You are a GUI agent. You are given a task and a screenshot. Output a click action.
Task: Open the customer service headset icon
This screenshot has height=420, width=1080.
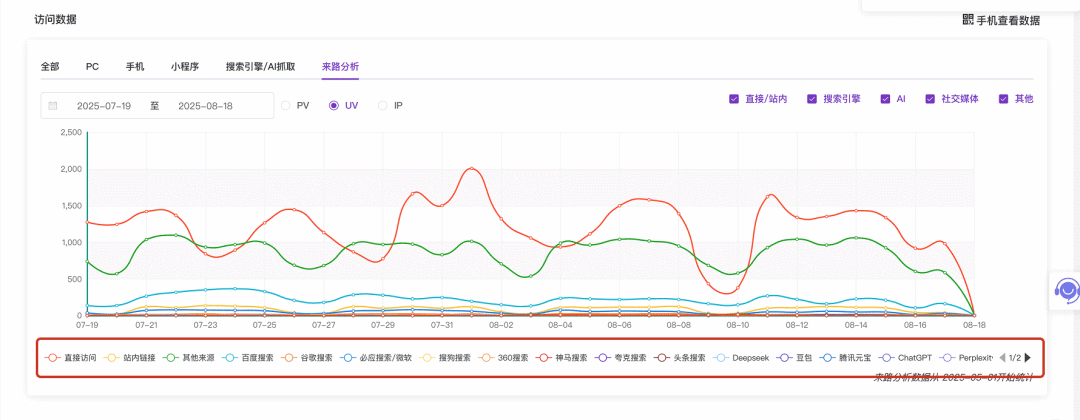(x=1067, y=291)
